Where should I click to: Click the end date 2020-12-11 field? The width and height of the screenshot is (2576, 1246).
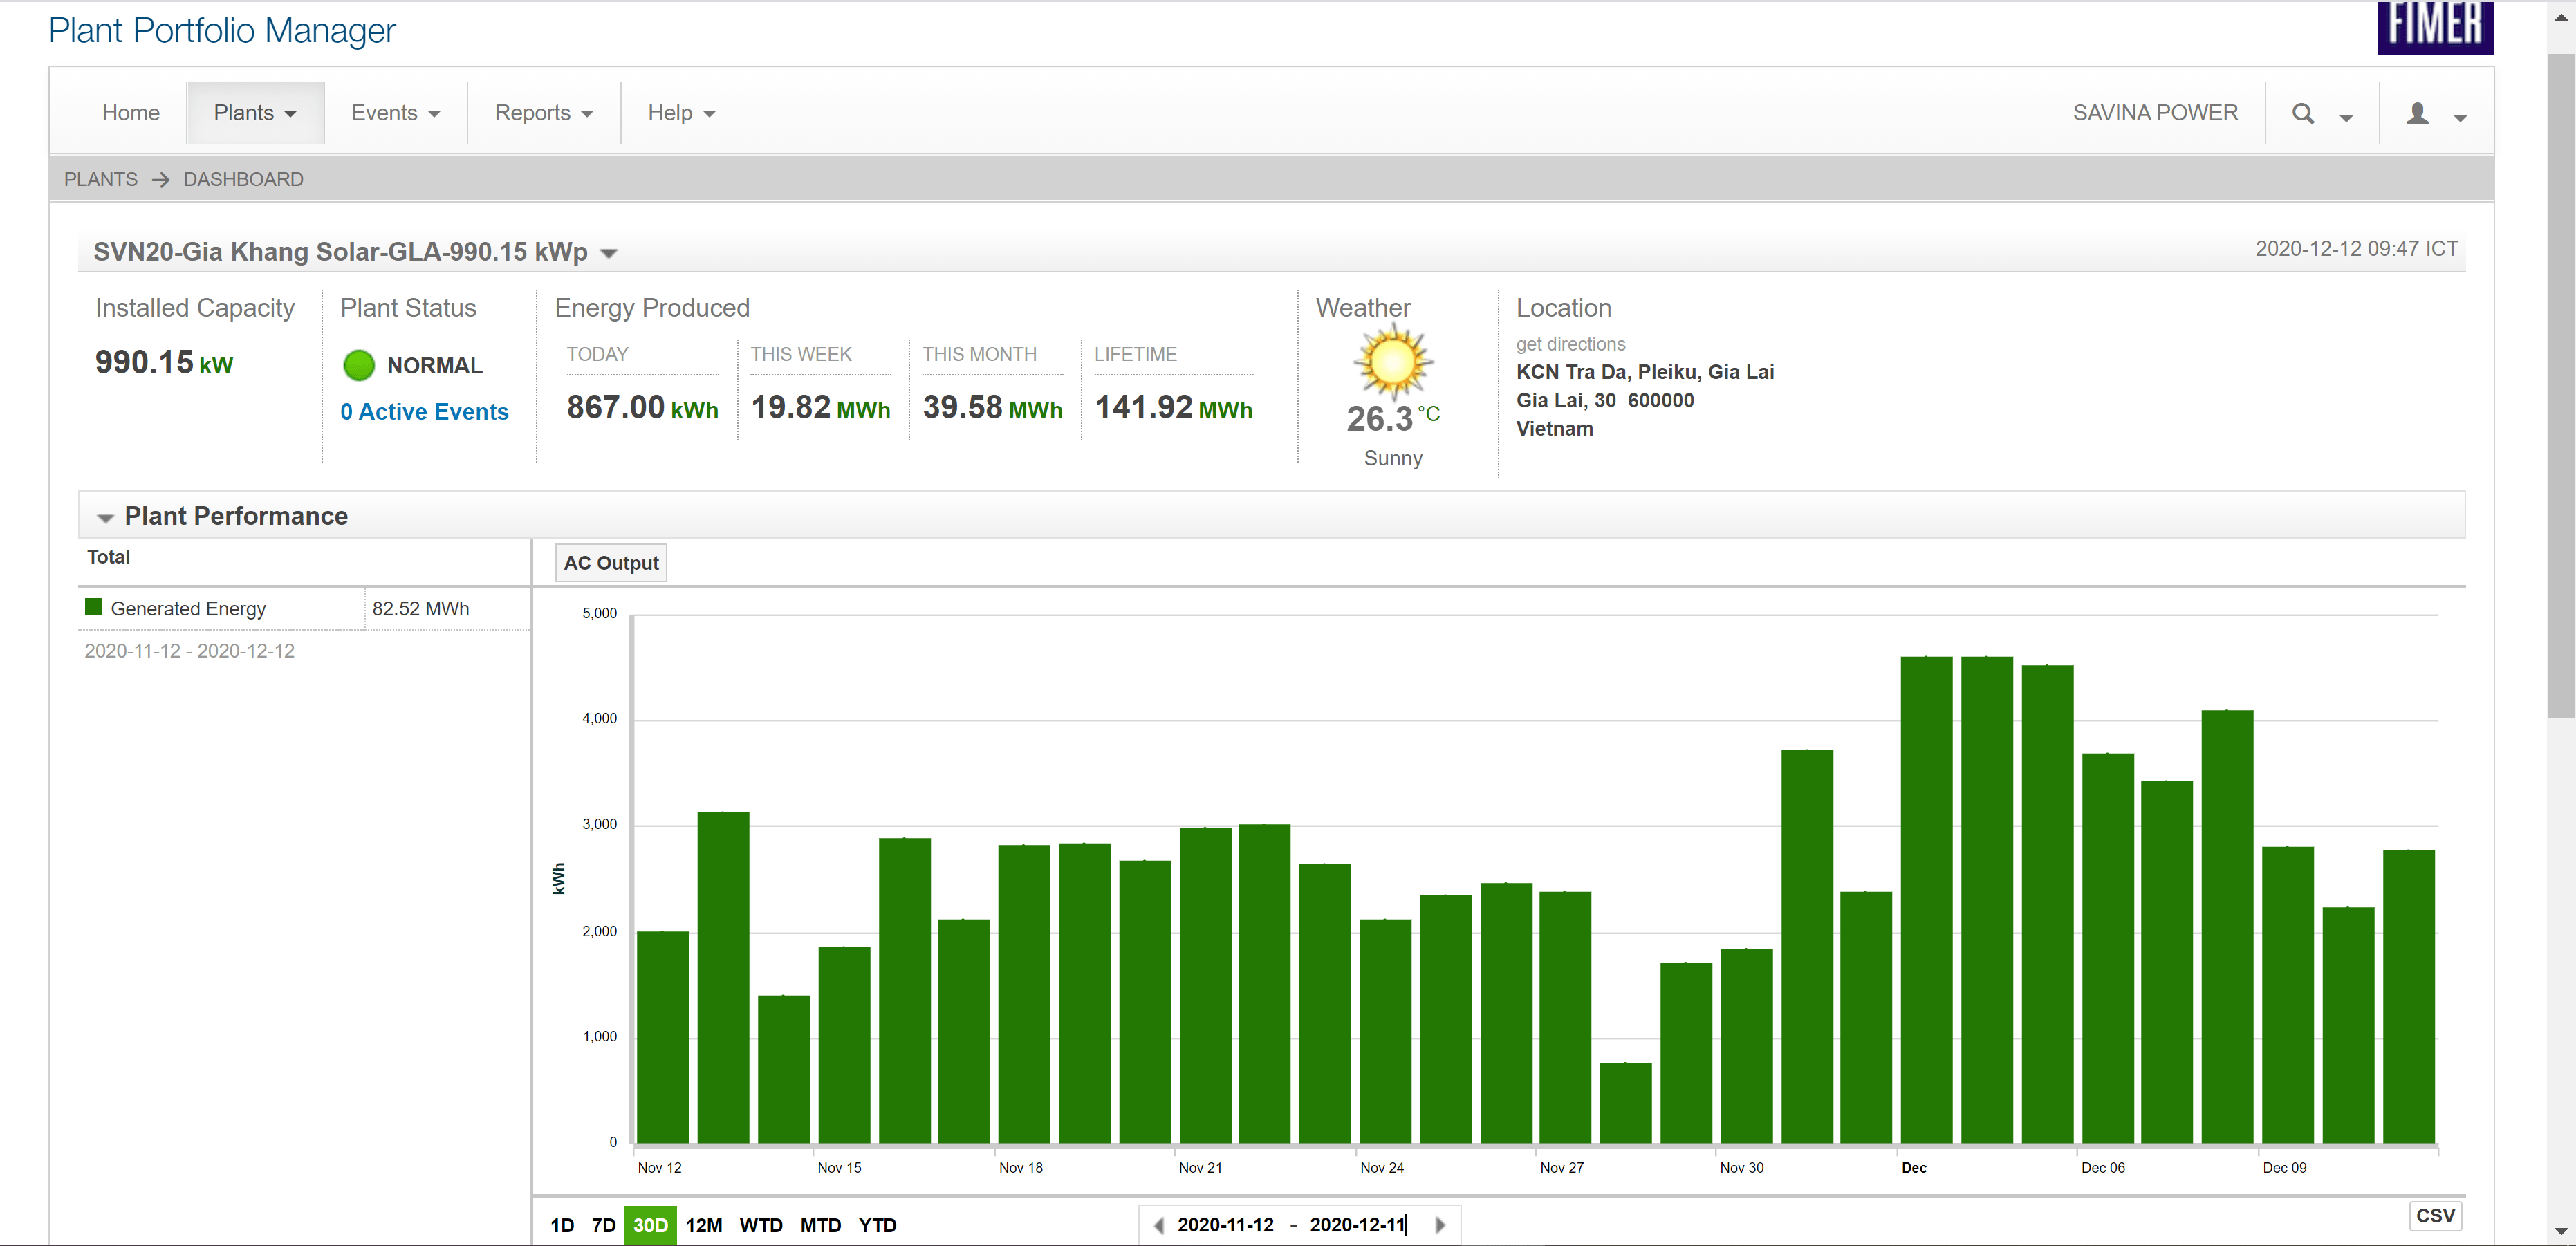(1357, 1225)
